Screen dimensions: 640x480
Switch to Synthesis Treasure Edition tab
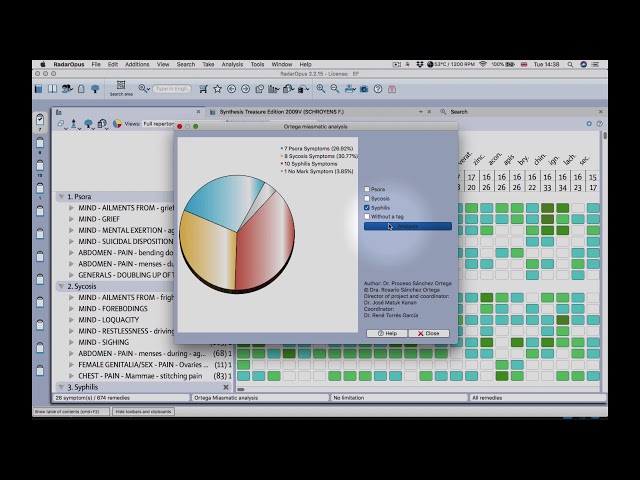[282, 112]
